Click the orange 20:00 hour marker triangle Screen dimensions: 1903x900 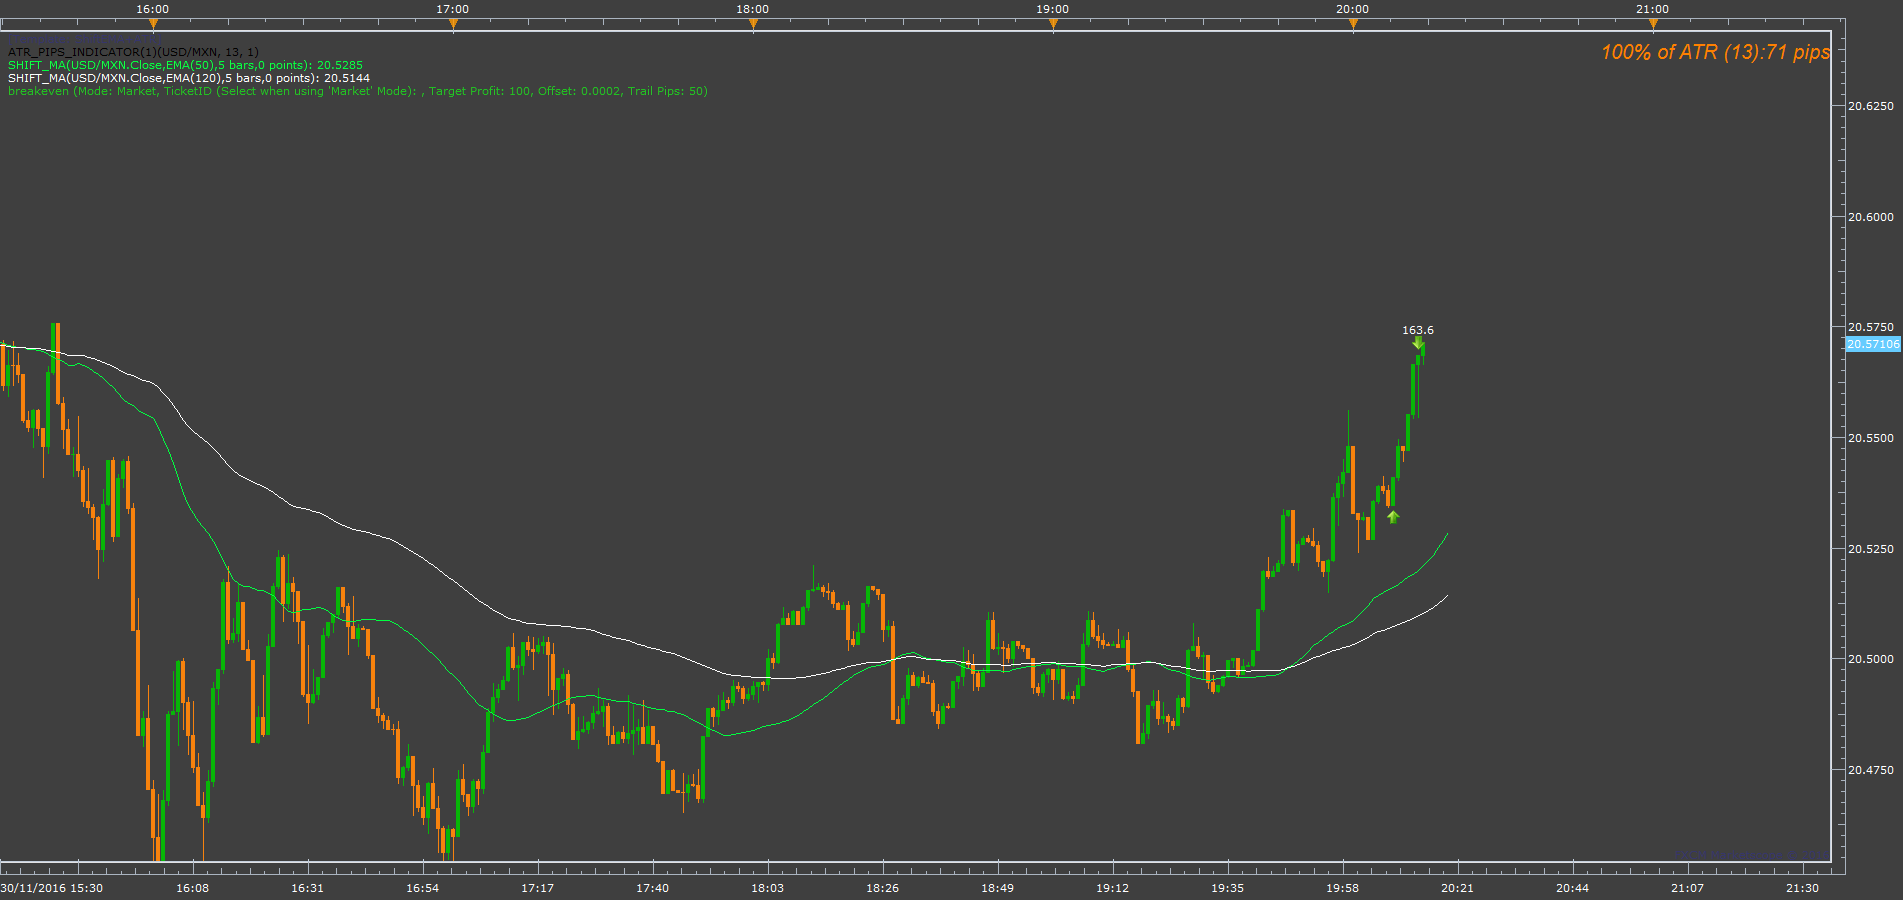1353,24
